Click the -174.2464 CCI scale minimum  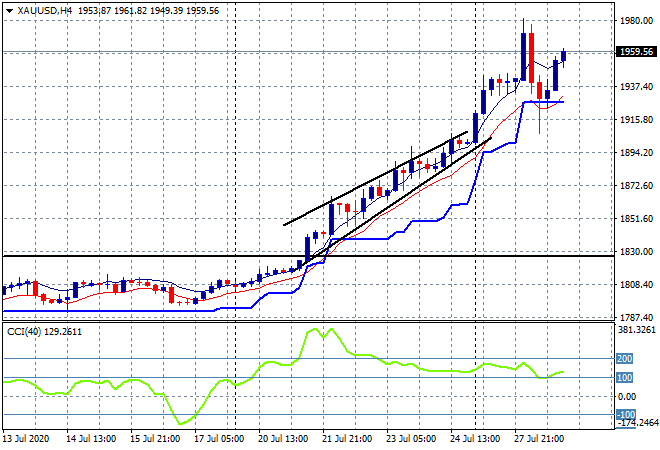point(637,423)
